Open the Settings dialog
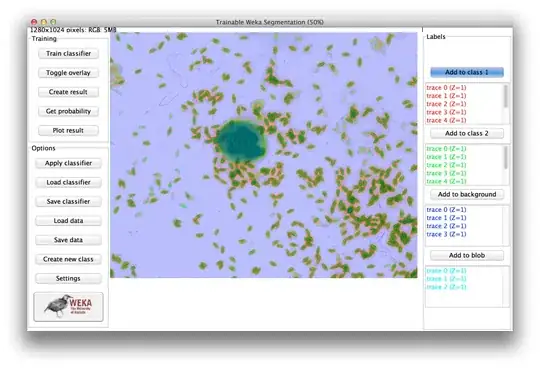 (69, 279)
